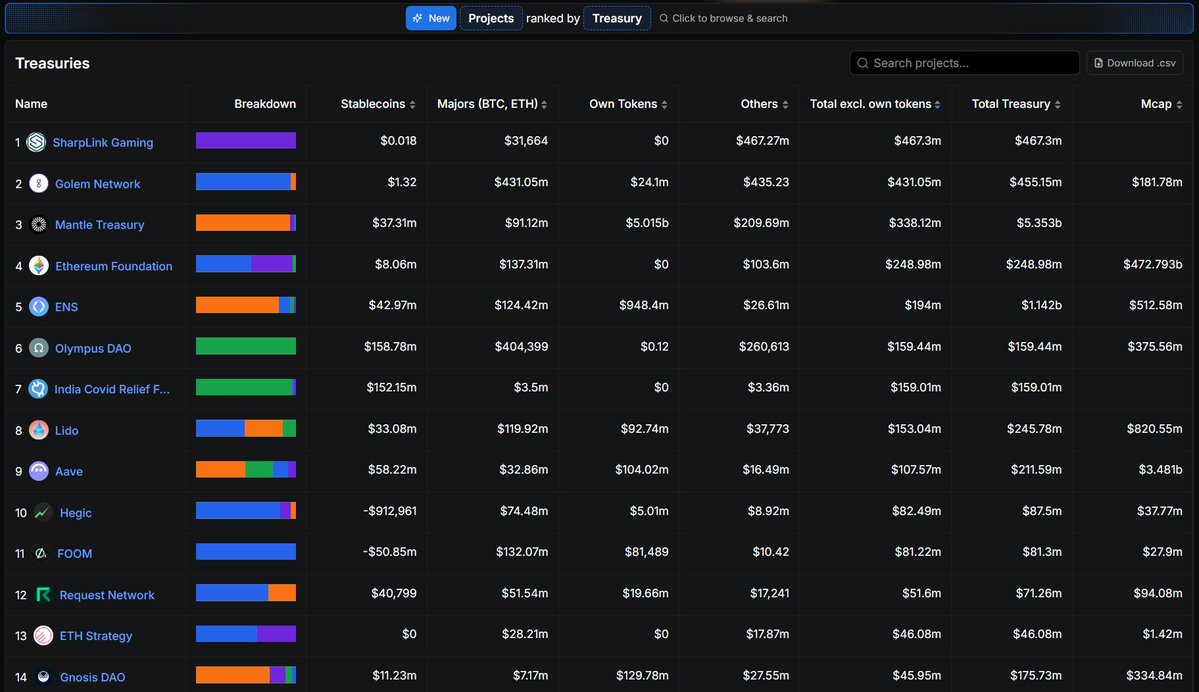Open Olympus DAO project link
Screen dimensions: 1199x692
93,348
